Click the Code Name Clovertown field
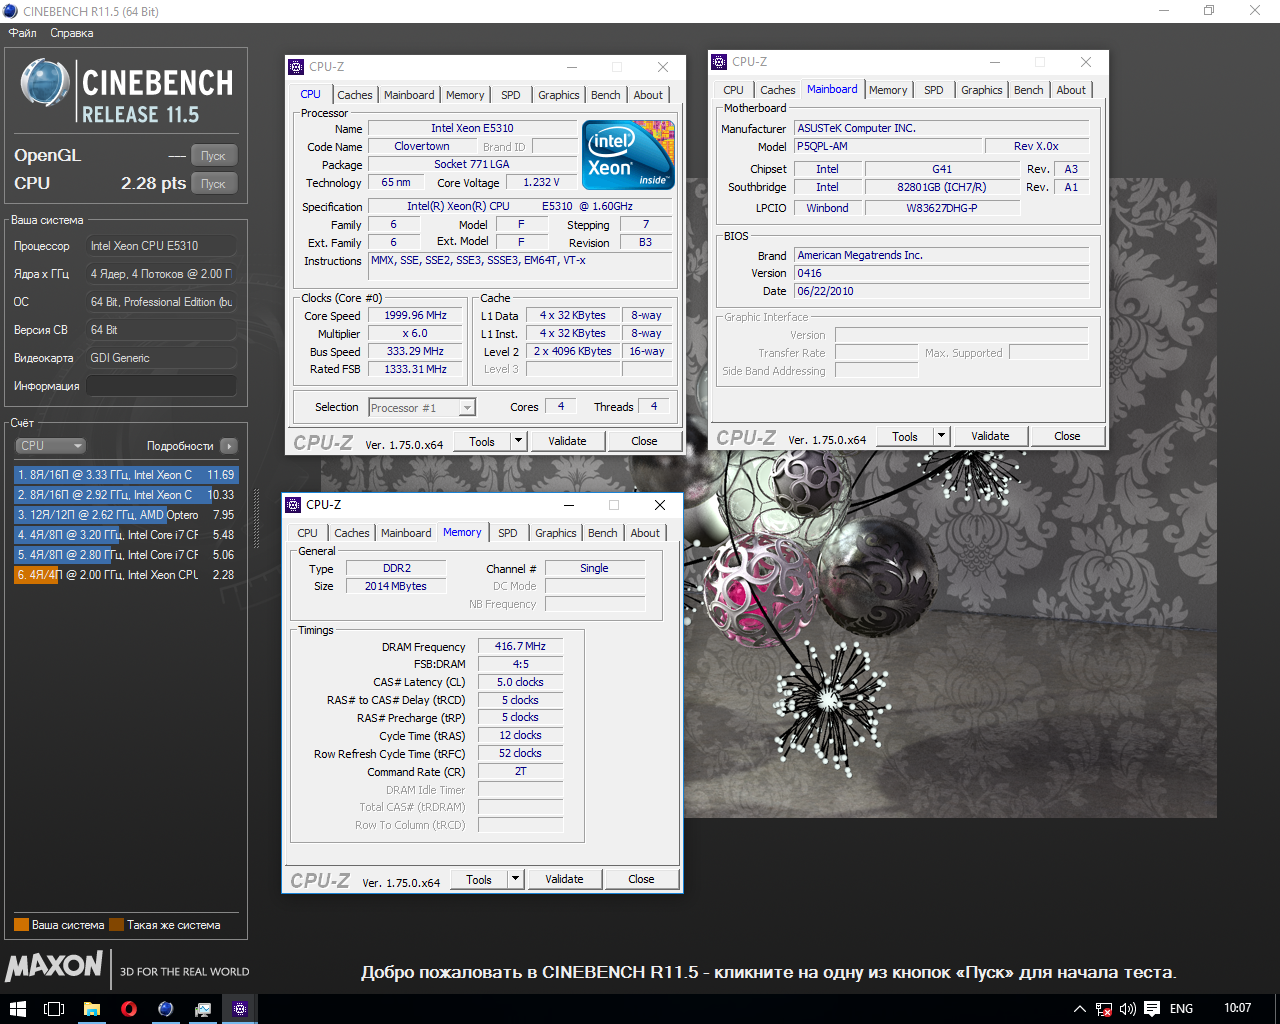The image size is (1280, 1024). point(421,146)
